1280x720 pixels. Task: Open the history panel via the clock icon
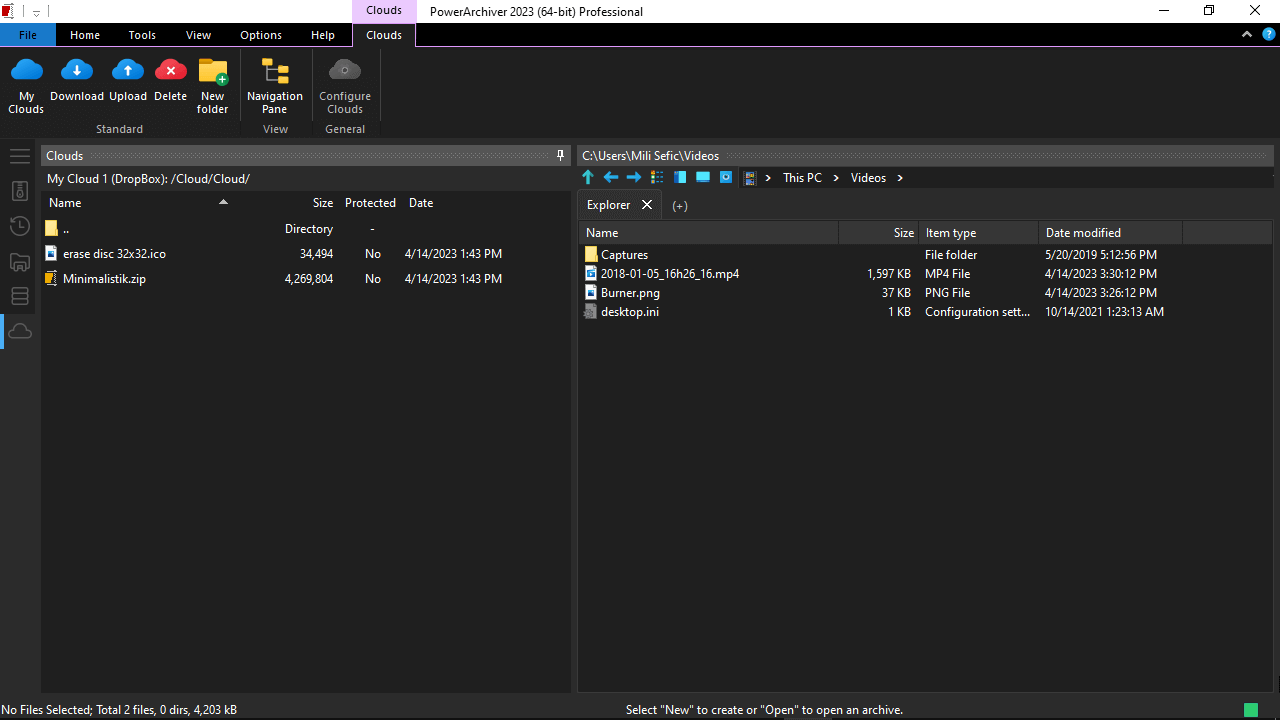click(x=19, y=226)
